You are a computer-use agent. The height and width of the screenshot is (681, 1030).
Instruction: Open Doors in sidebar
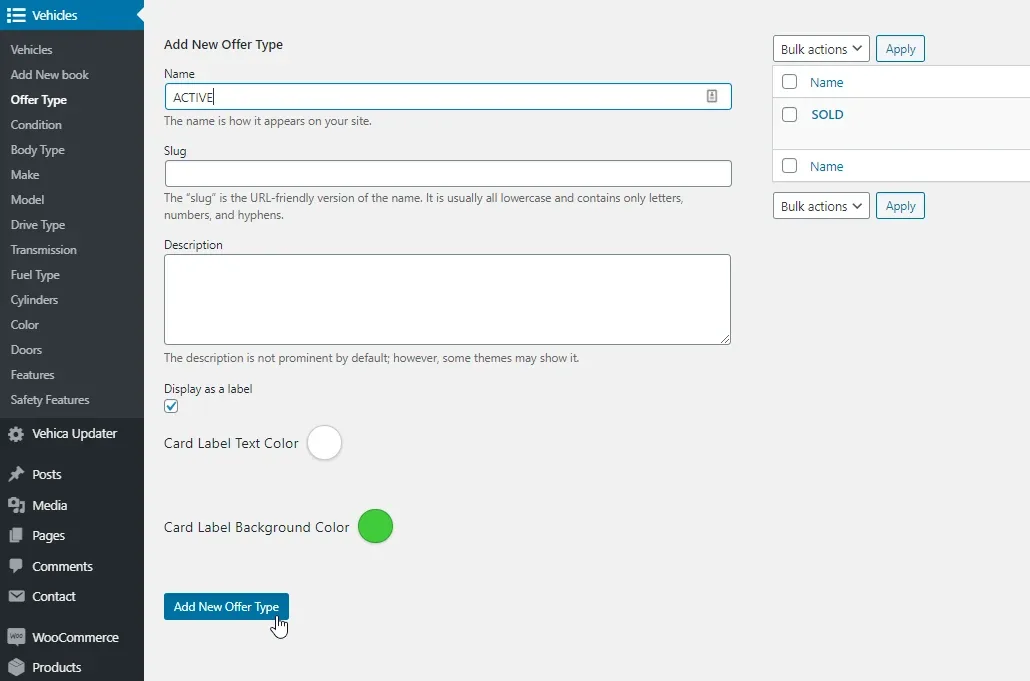(x=26, y=349)
